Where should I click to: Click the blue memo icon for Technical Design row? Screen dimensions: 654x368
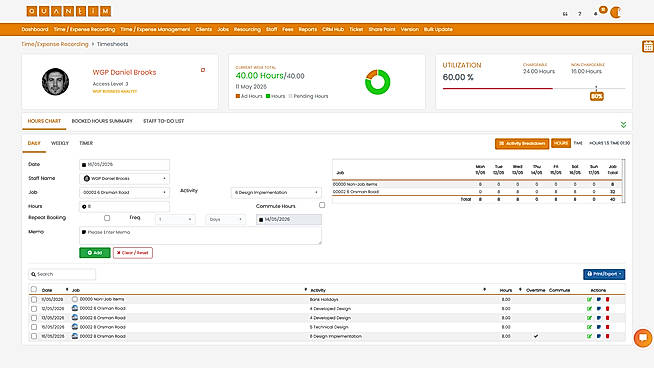[x=599, y=327]
